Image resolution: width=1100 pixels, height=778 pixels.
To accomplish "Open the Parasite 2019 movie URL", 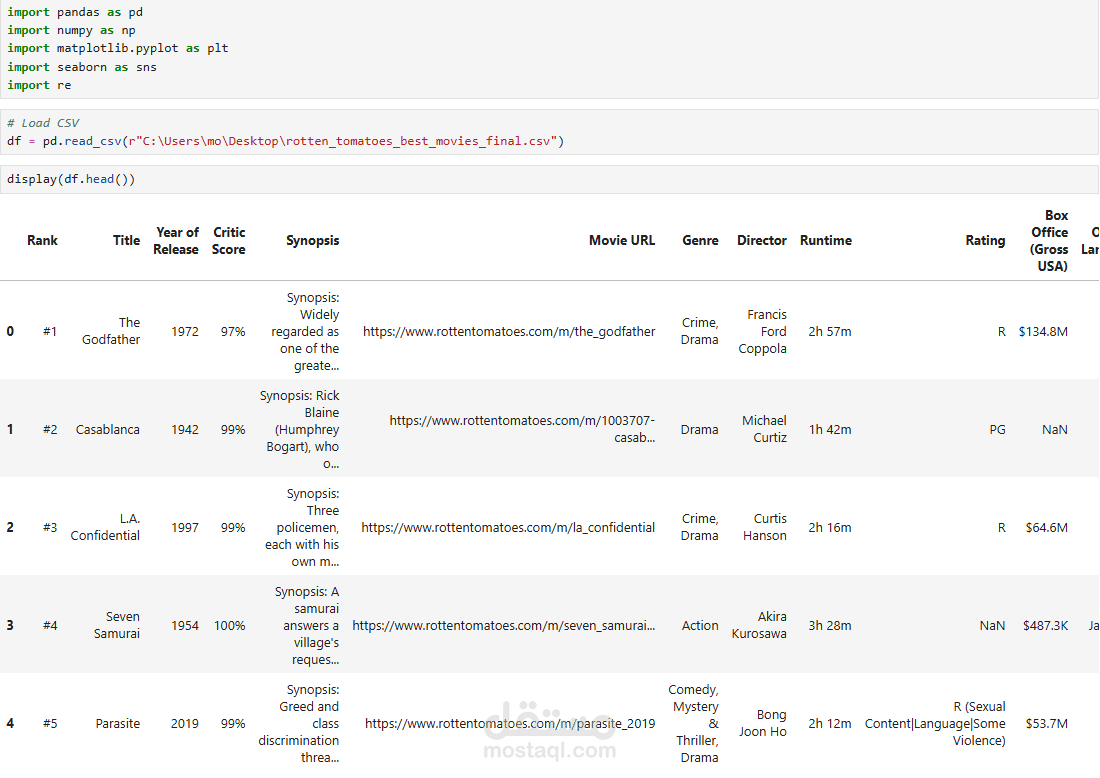I will (510, 724).
